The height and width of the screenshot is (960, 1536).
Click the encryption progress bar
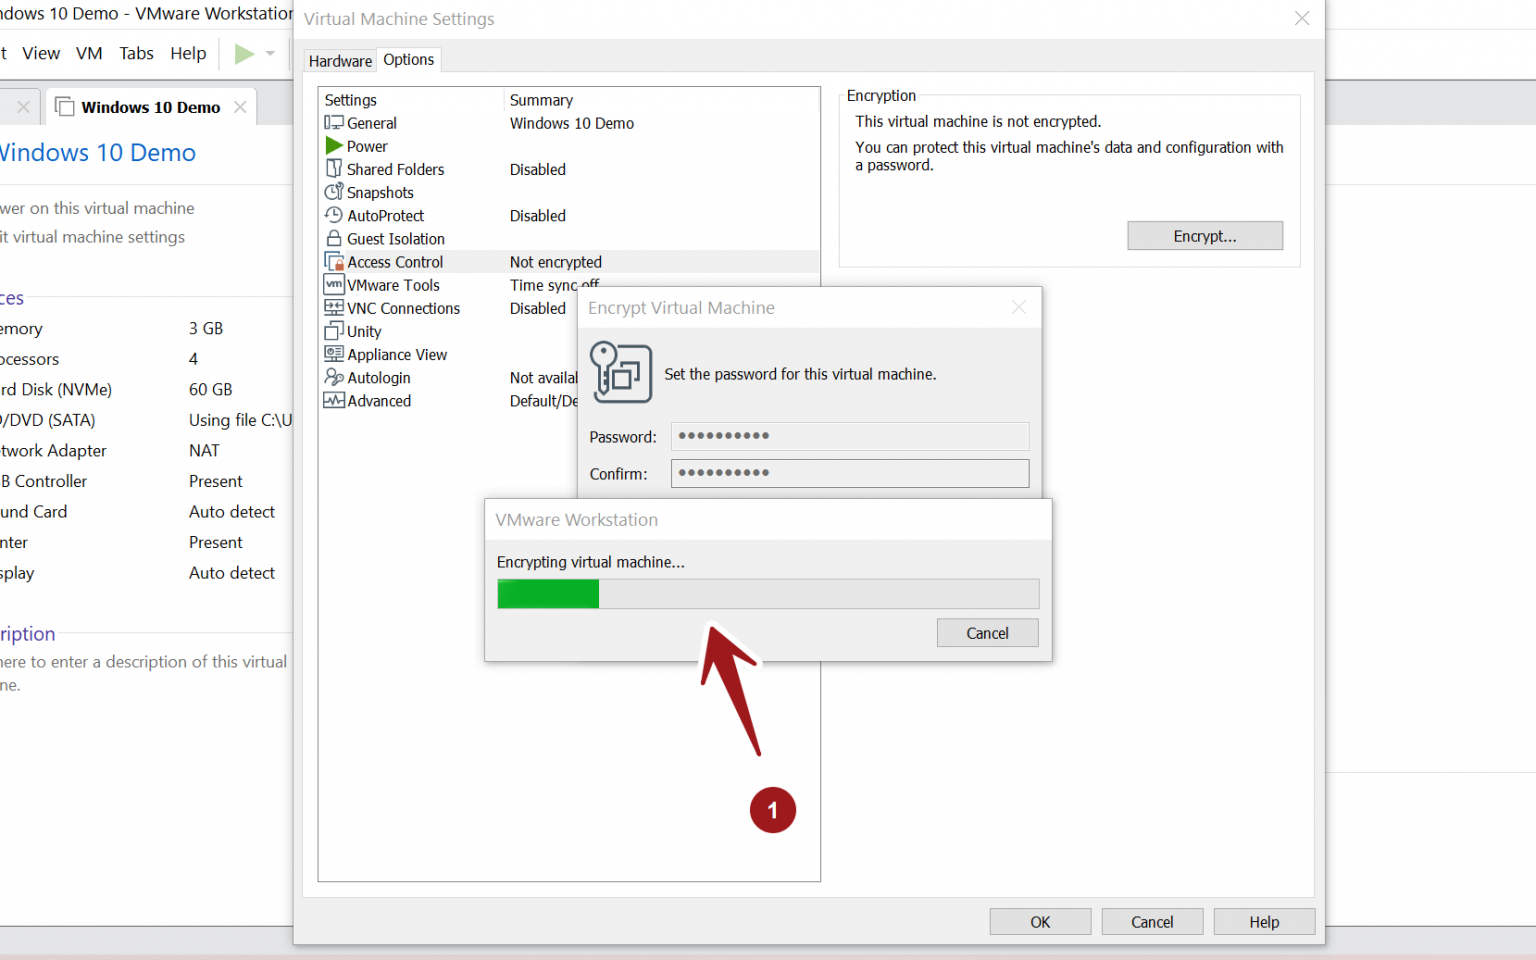point(767,593)
